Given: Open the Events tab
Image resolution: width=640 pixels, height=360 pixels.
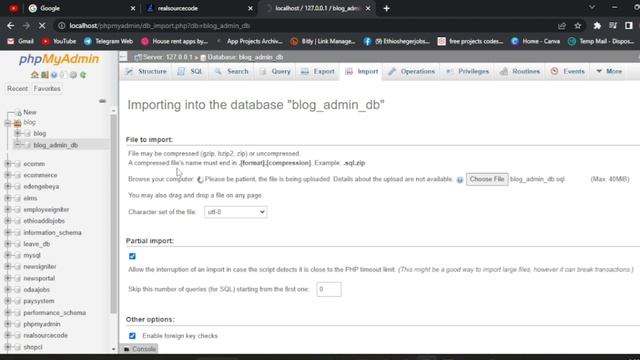Looking at the screenshot, I should point(568,71).
